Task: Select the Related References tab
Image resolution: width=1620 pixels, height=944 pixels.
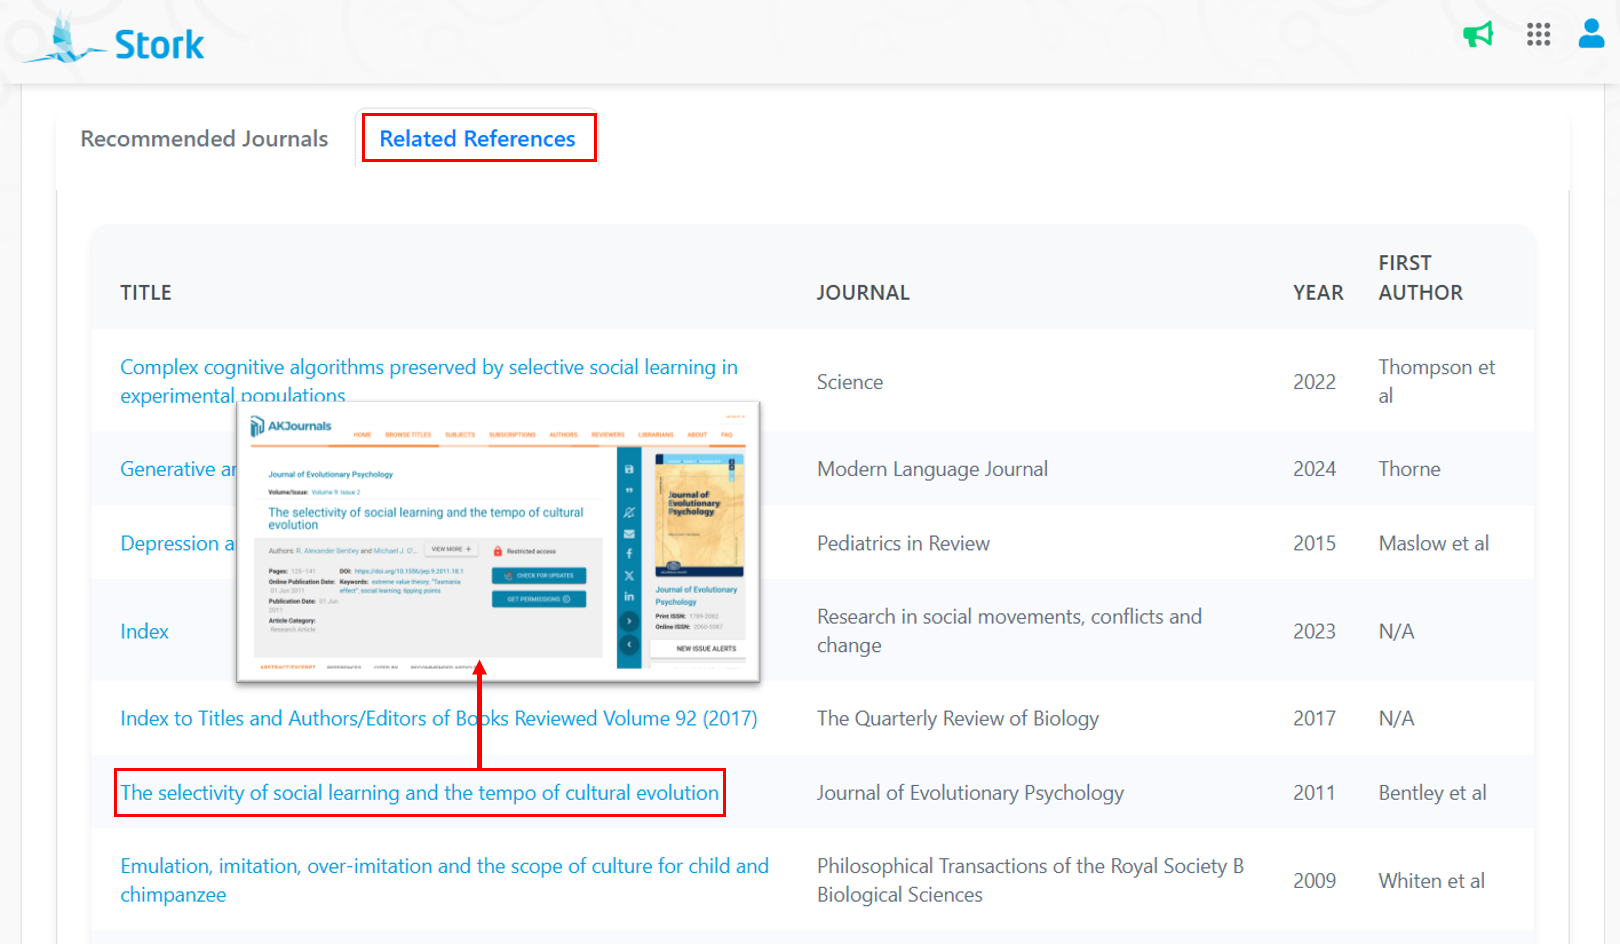Action: (477, 139)
